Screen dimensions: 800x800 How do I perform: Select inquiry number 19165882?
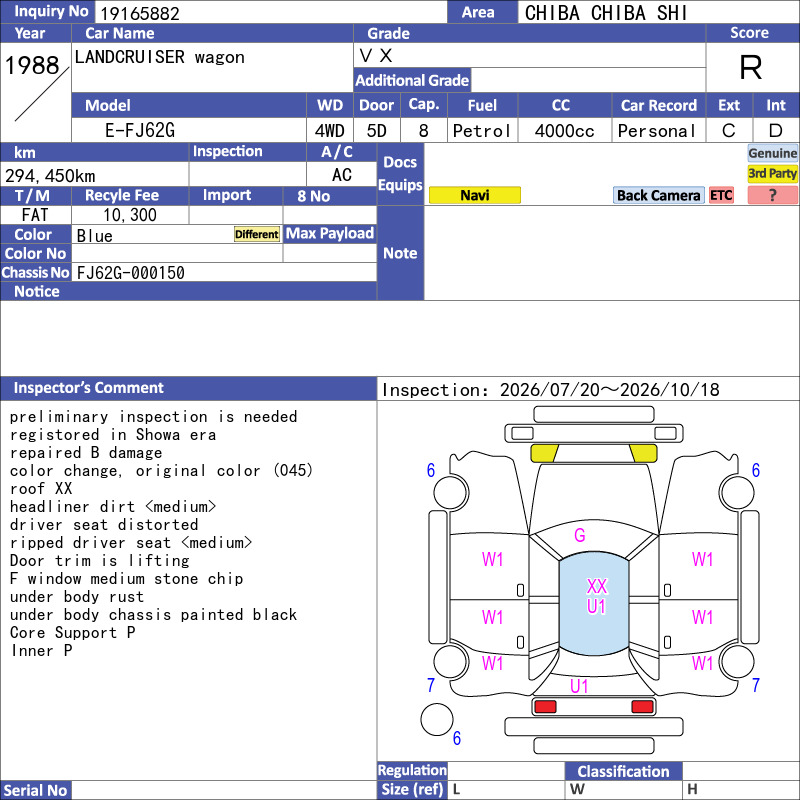tap(140, 13)
